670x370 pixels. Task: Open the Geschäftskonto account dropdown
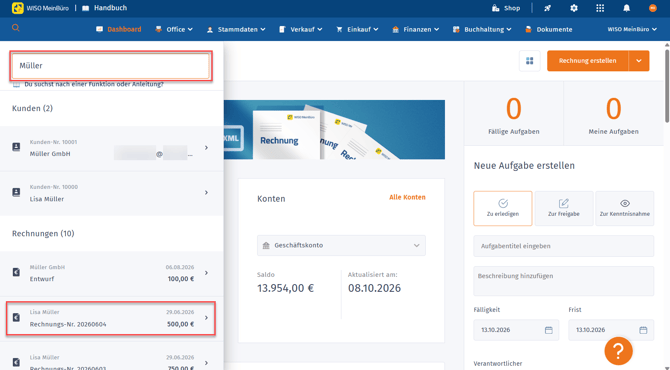341,245
